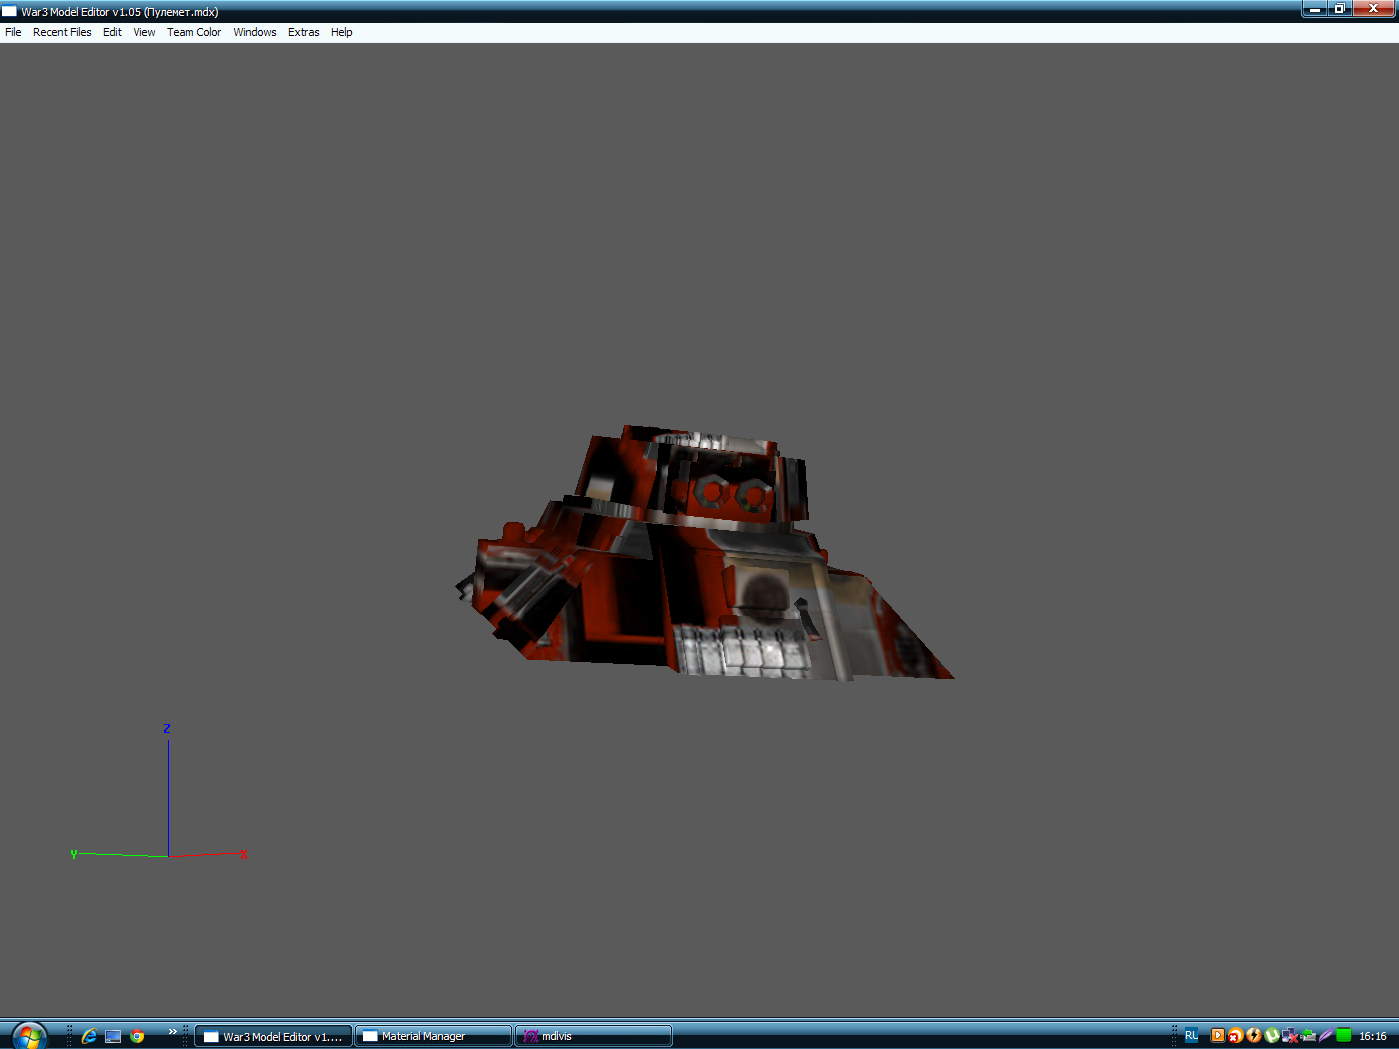Click the orange media player tray icon
This screenshot has height=1049, width=1399.
coord(1218,1036)
